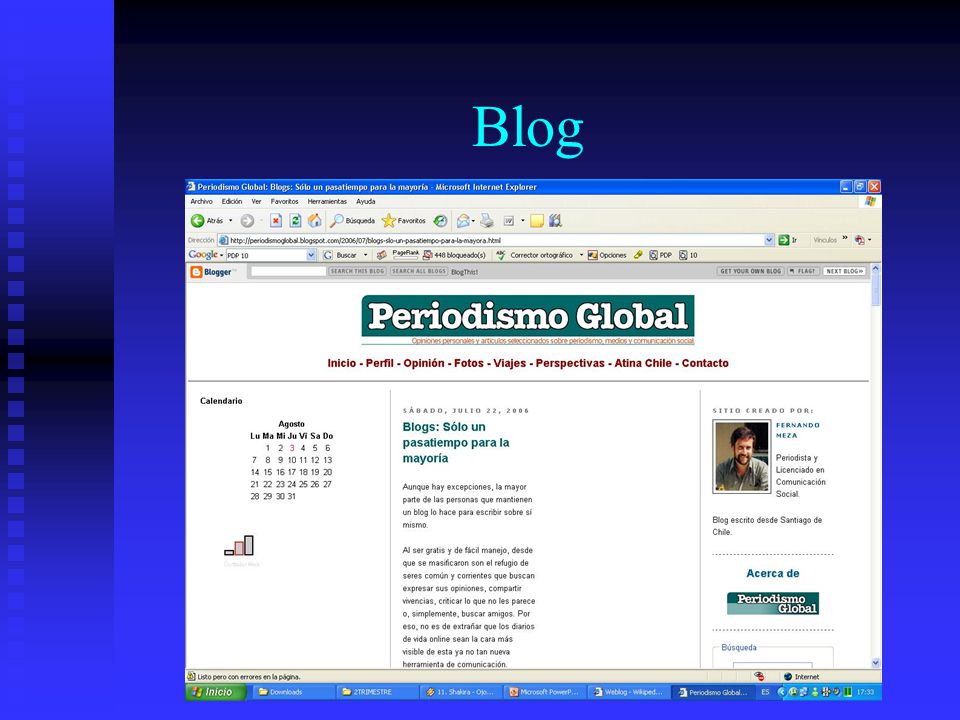Click the highlighter icon in the Google toolbar
Image resolution: width=960 pixels, height=720 pixels.
coord(638,255)
